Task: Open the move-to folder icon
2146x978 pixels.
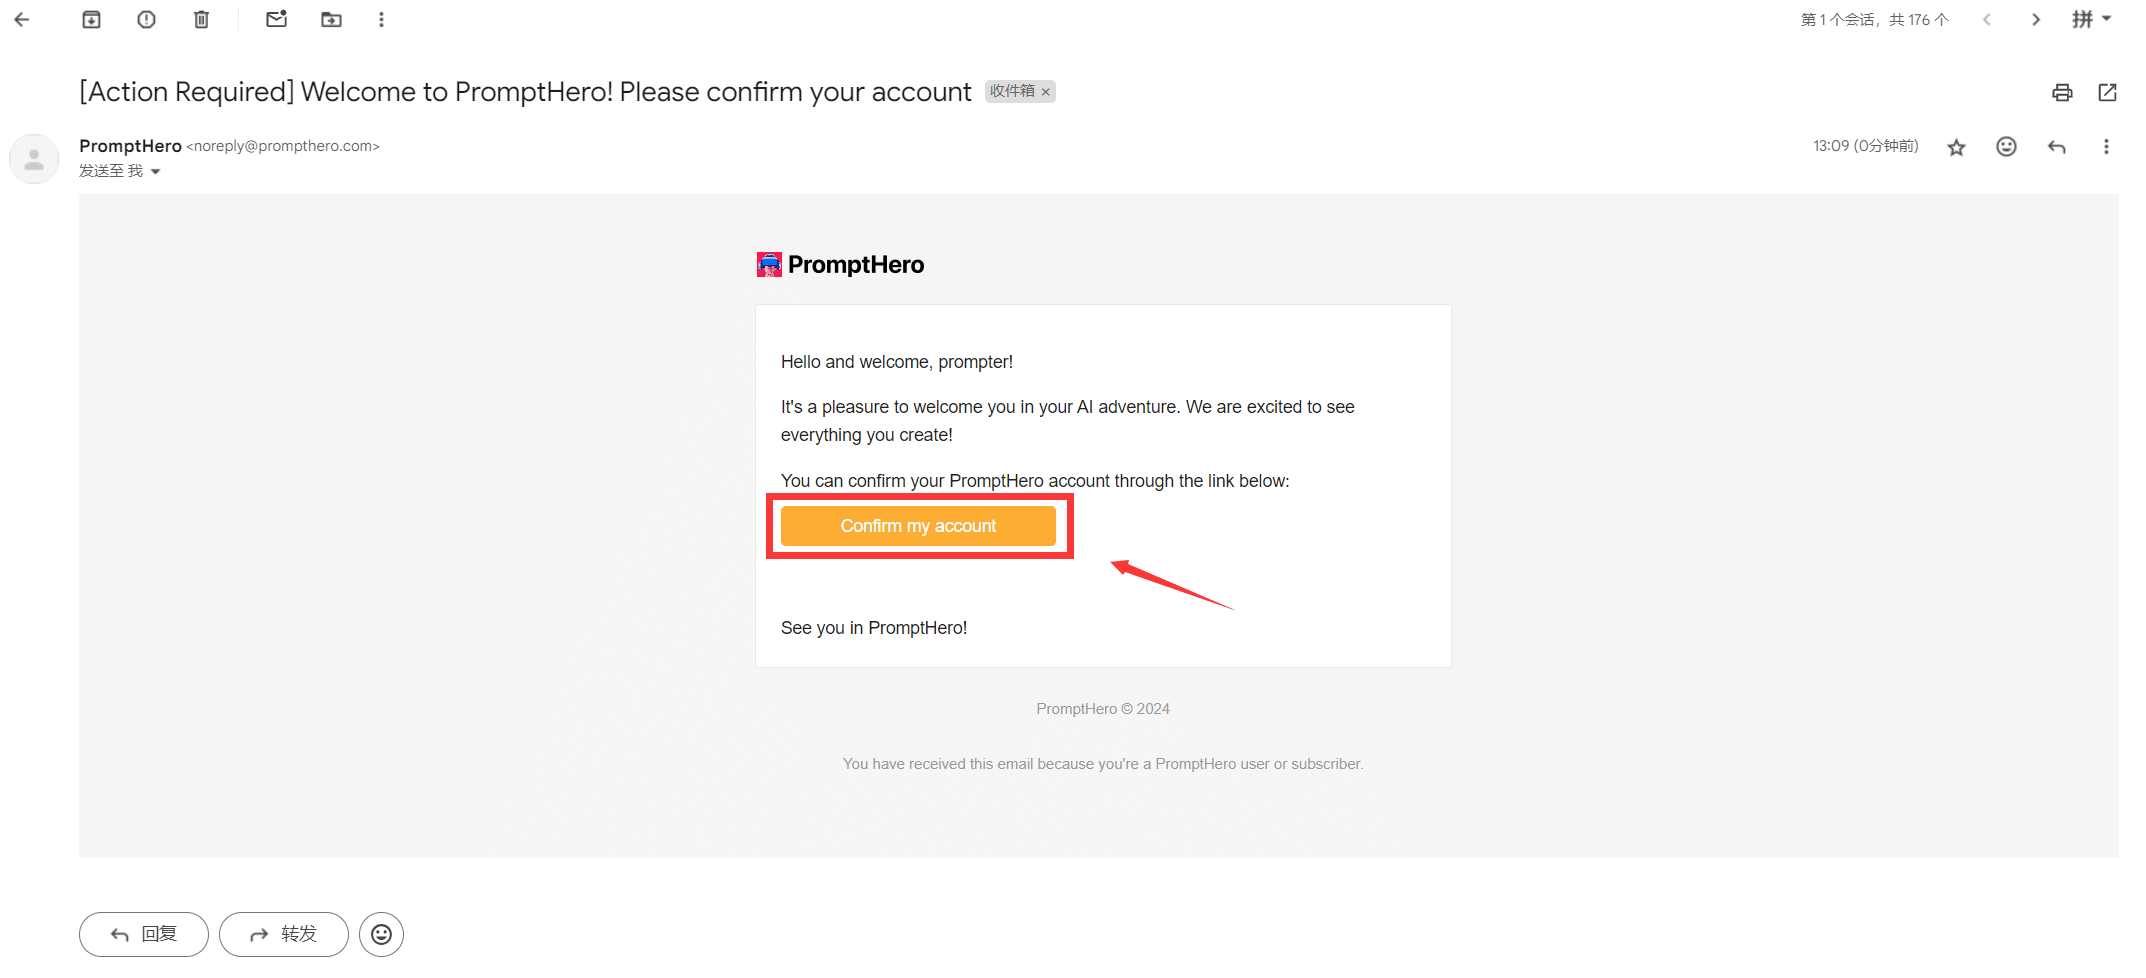Action: coord(331,19)
